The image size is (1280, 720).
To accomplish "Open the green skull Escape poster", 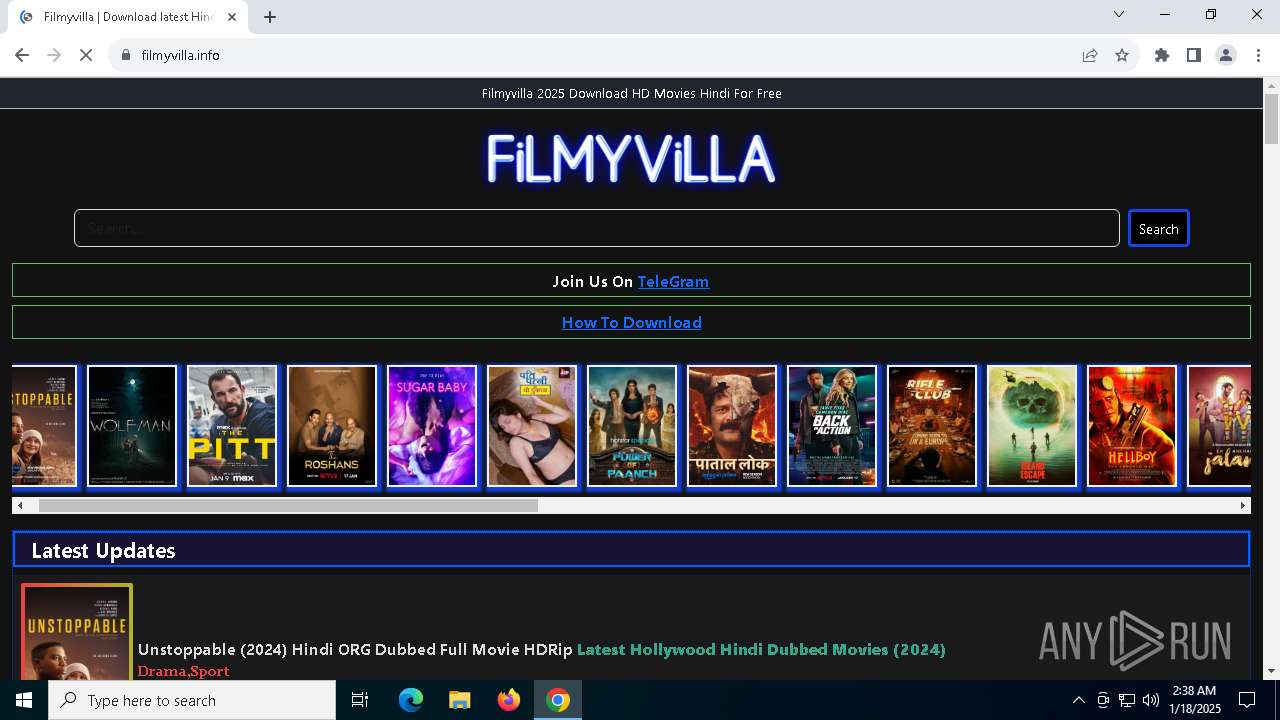I will pyautogui.click(x=1032, y=426).
